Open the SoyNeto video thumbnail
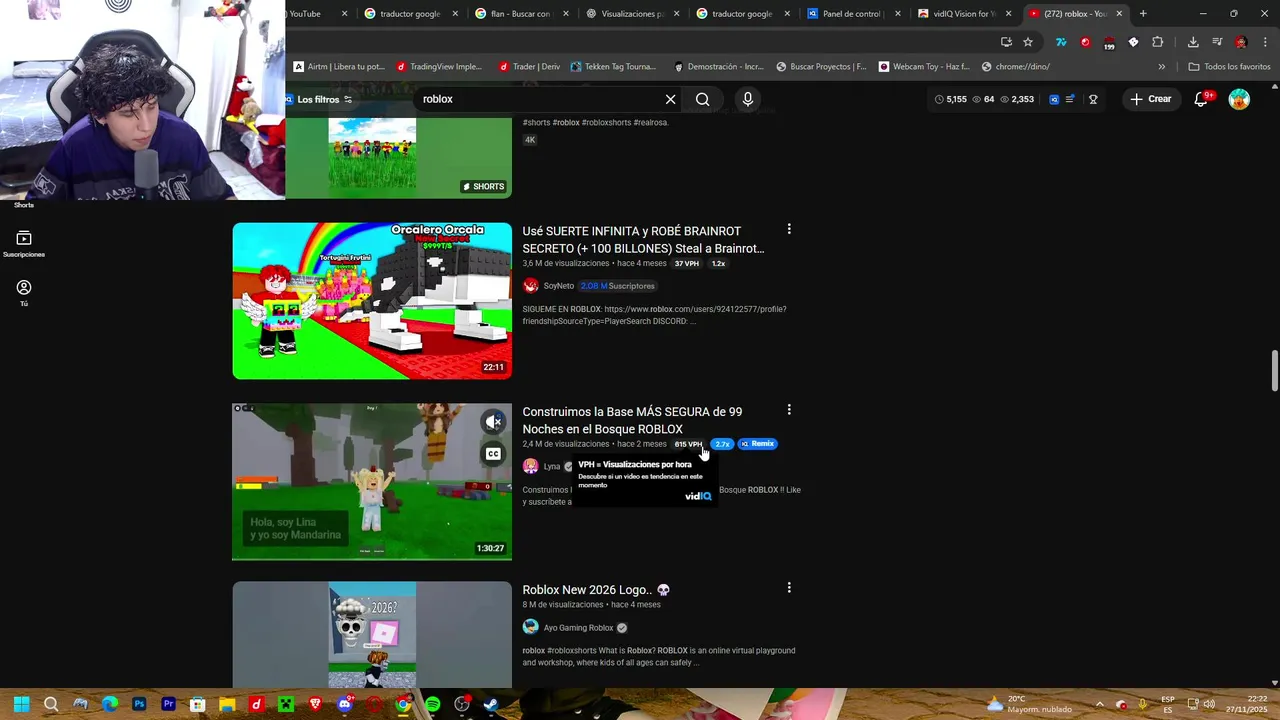Screen dimensions: 1280x720 372,301
